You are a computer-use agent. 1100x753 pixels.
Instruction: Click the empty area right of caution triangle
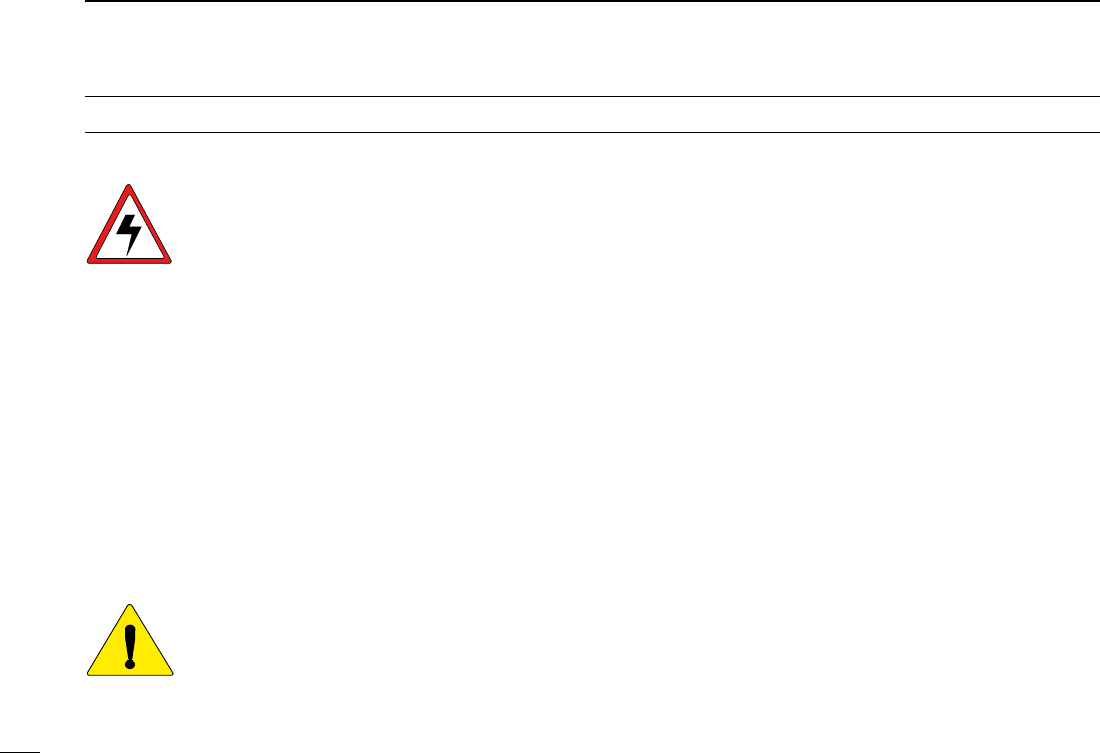(x=631, y=640)
